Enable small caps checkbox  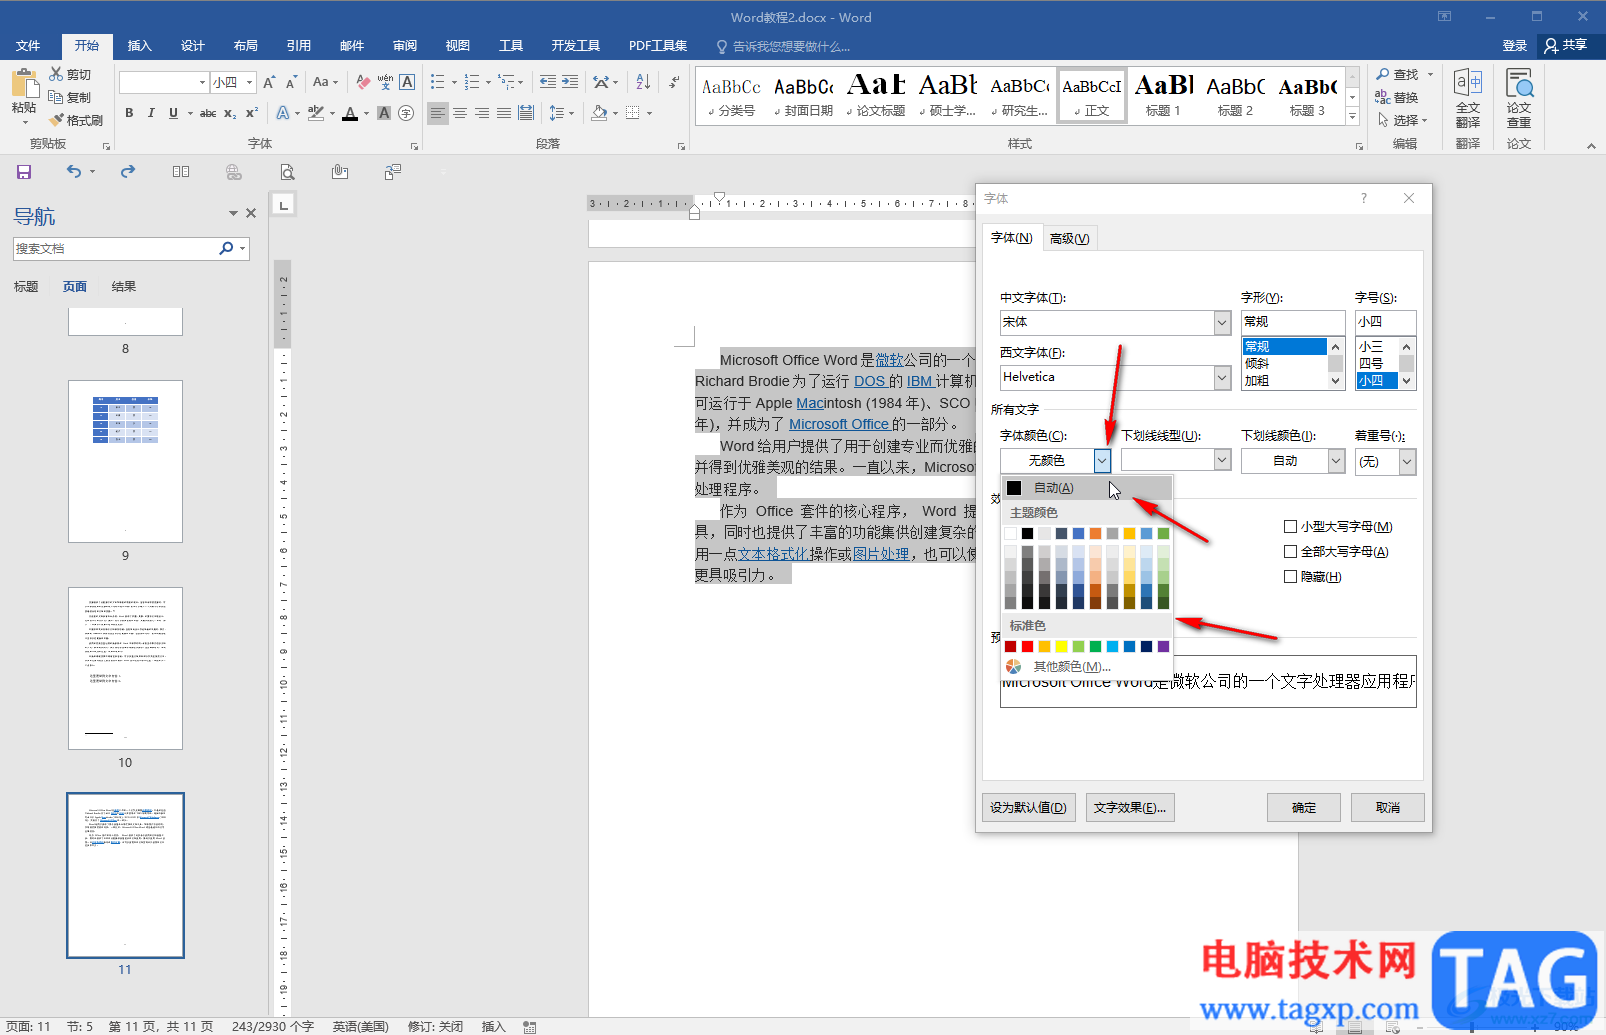1290,527
